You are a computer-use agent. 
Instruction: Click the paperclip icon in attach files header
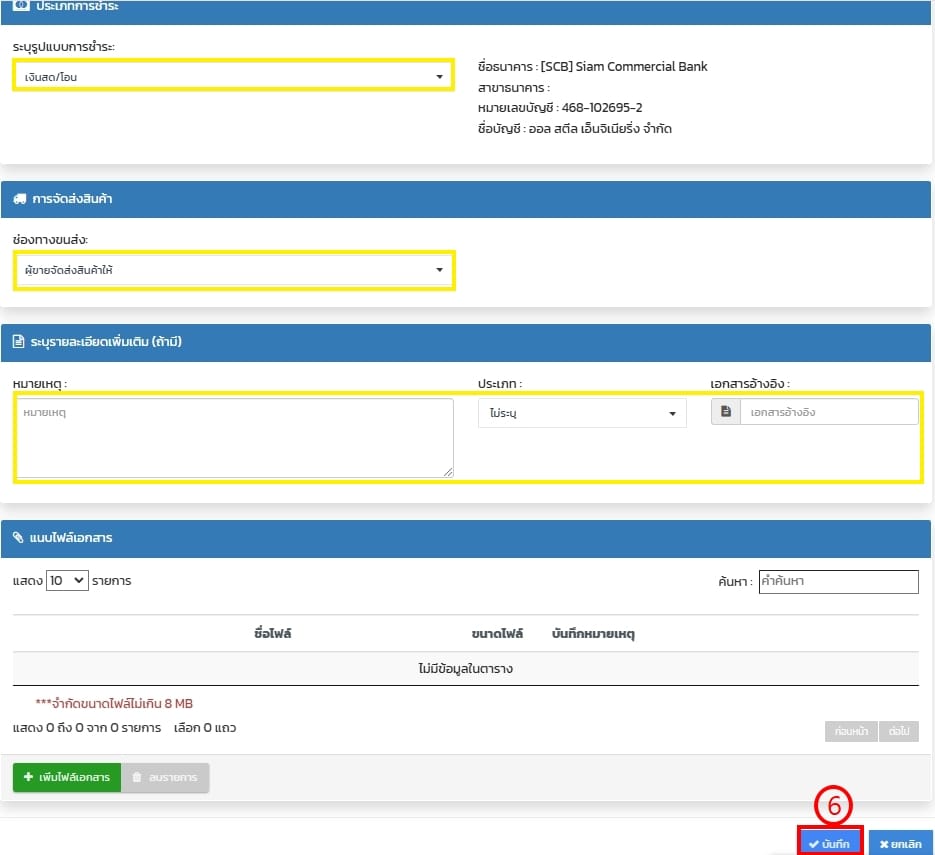20,538
